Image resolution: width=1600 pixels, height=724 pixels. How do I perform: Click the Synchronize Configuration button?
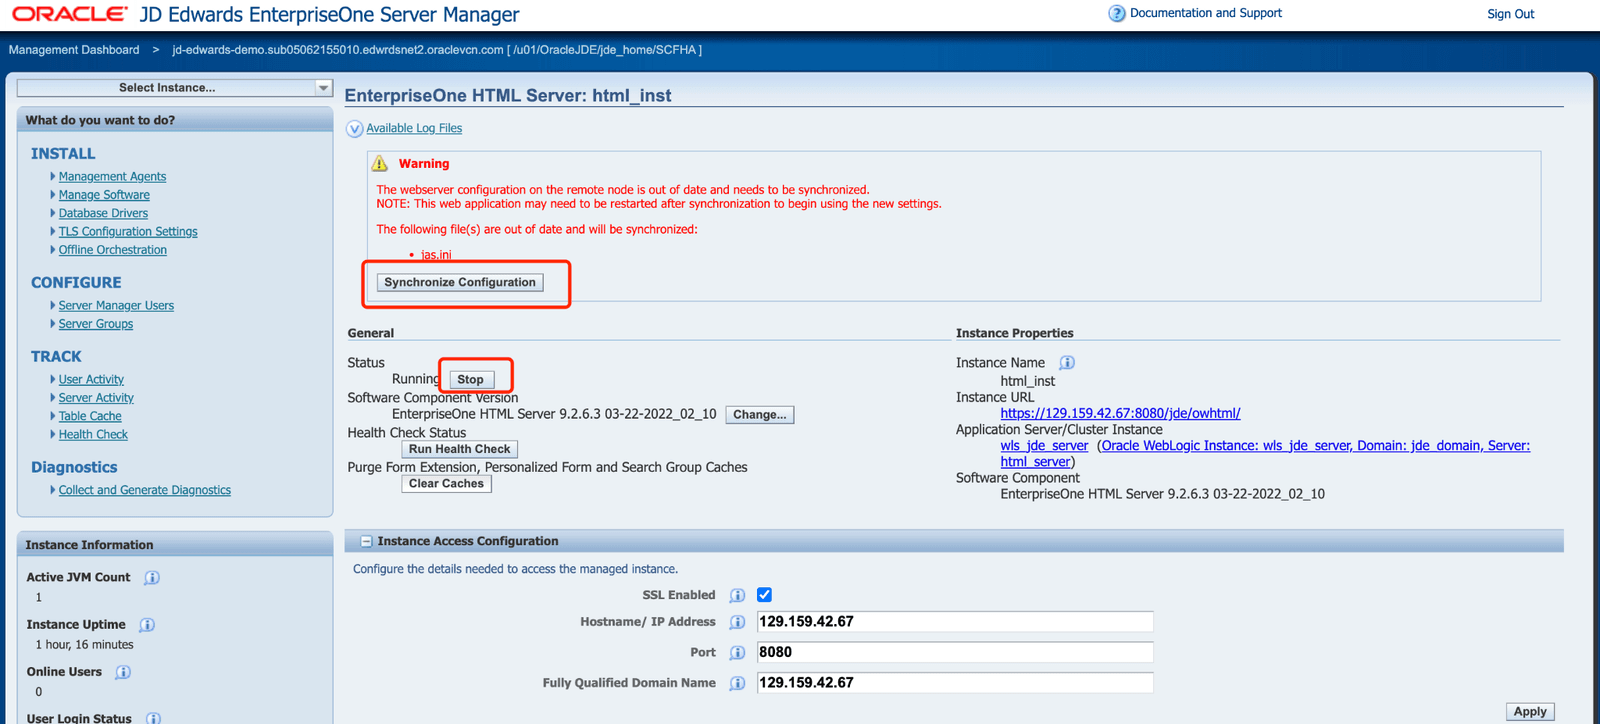coord(460,283)
